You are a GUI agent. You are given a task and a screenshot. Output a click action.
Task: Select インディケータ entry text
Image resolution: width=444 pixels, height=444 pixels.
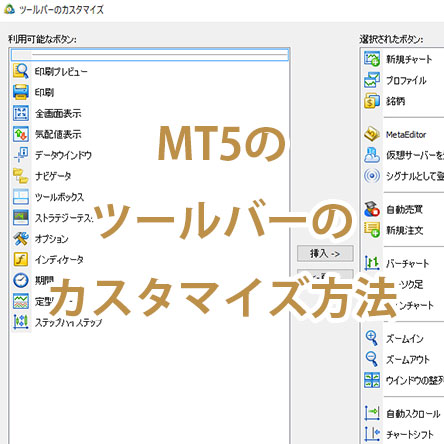(59, 260)
